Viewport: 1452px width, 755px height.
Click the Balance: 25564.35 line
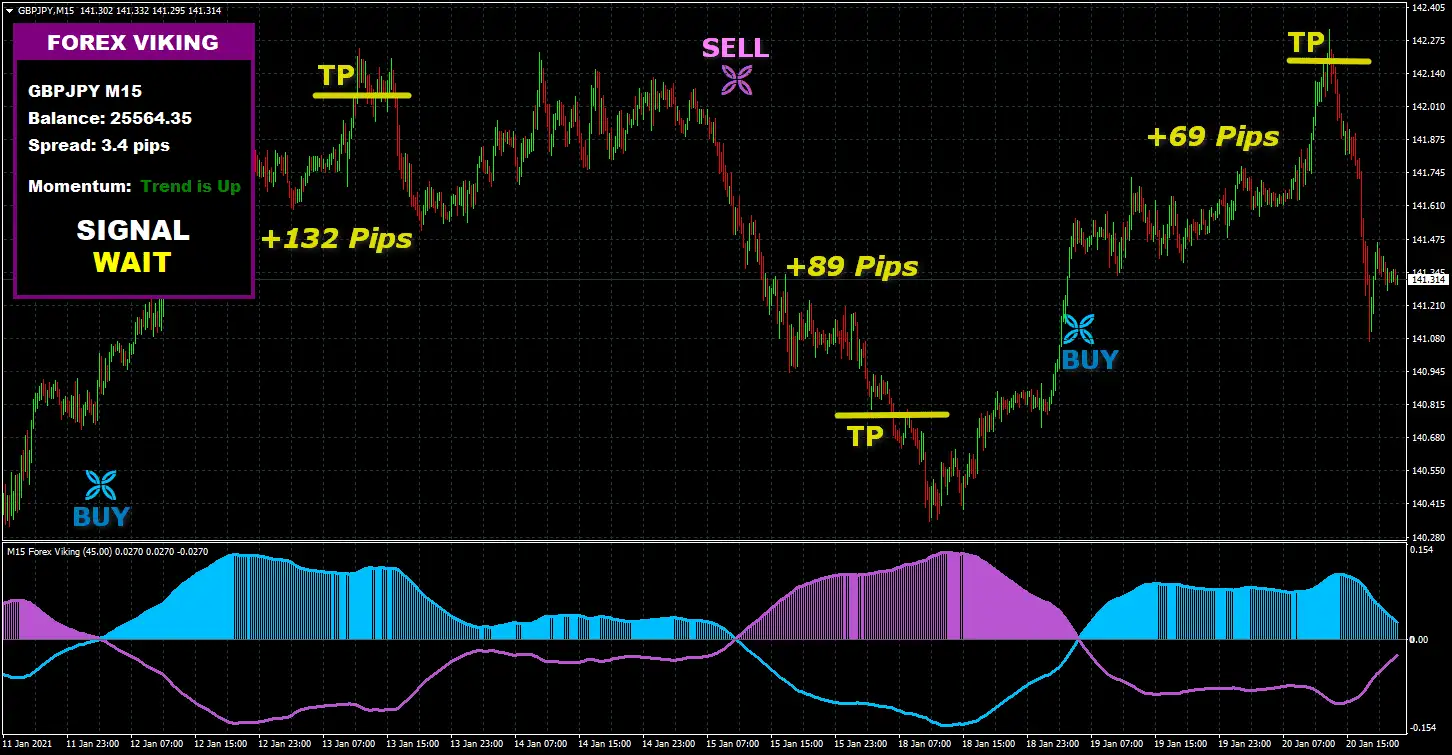[110, 118]
